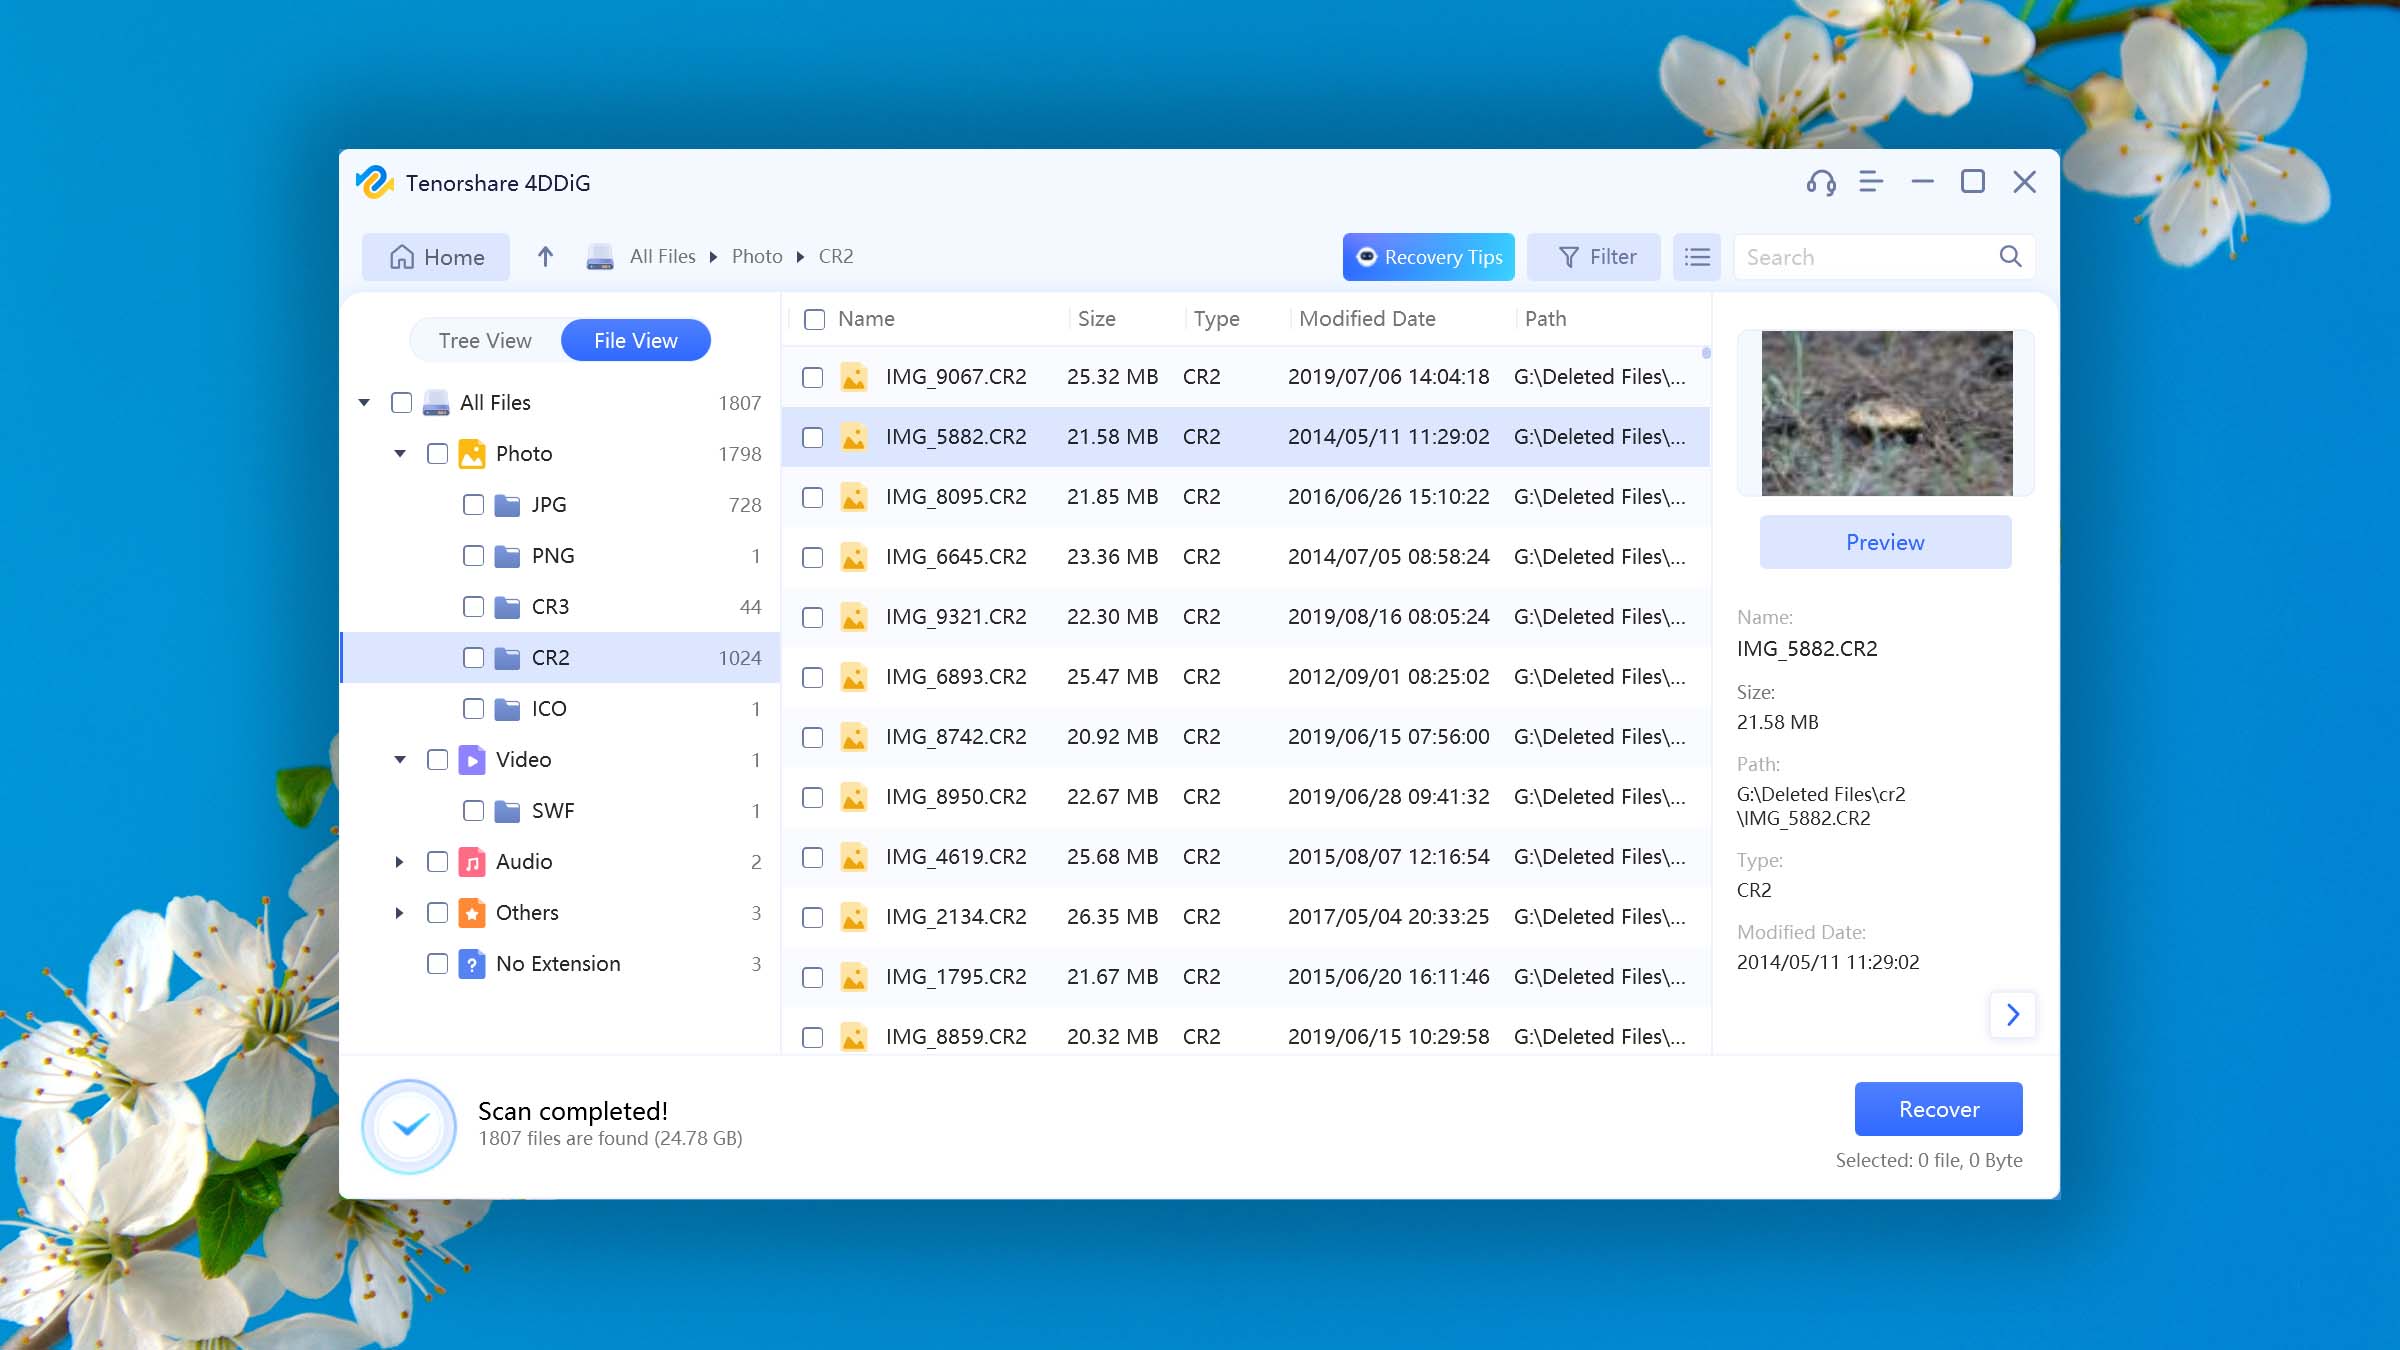
Task: Click the mushroom photo preview thumbnail
Action: [x=1887, y=413]
